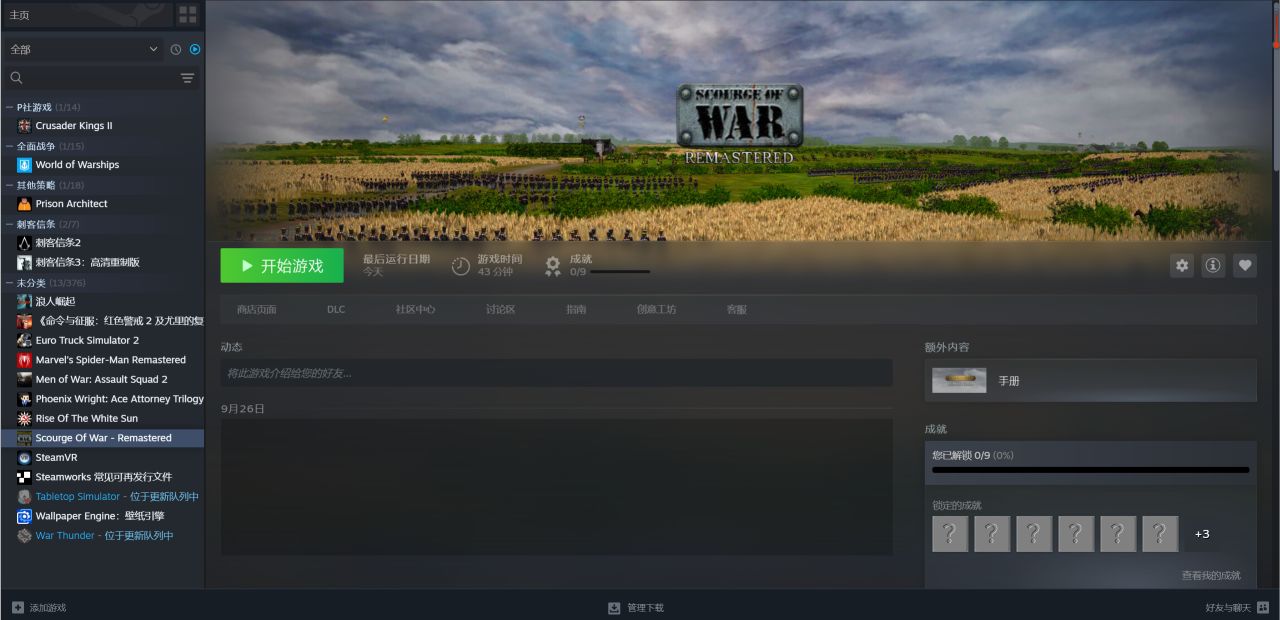Select Marvel's Spider-Man Remastered icon

(25, 360)
